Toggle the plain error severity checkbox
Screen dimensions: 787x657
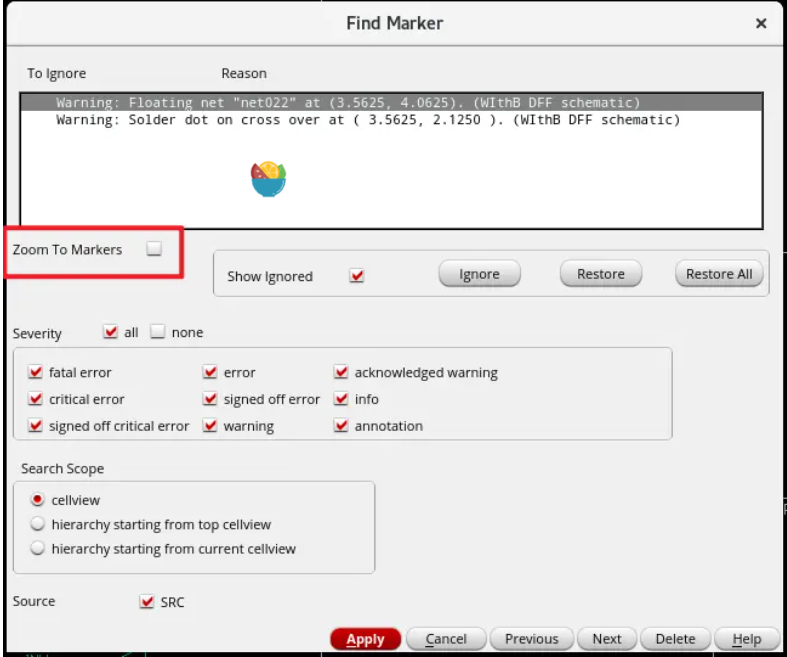click(x=210, y=372)
